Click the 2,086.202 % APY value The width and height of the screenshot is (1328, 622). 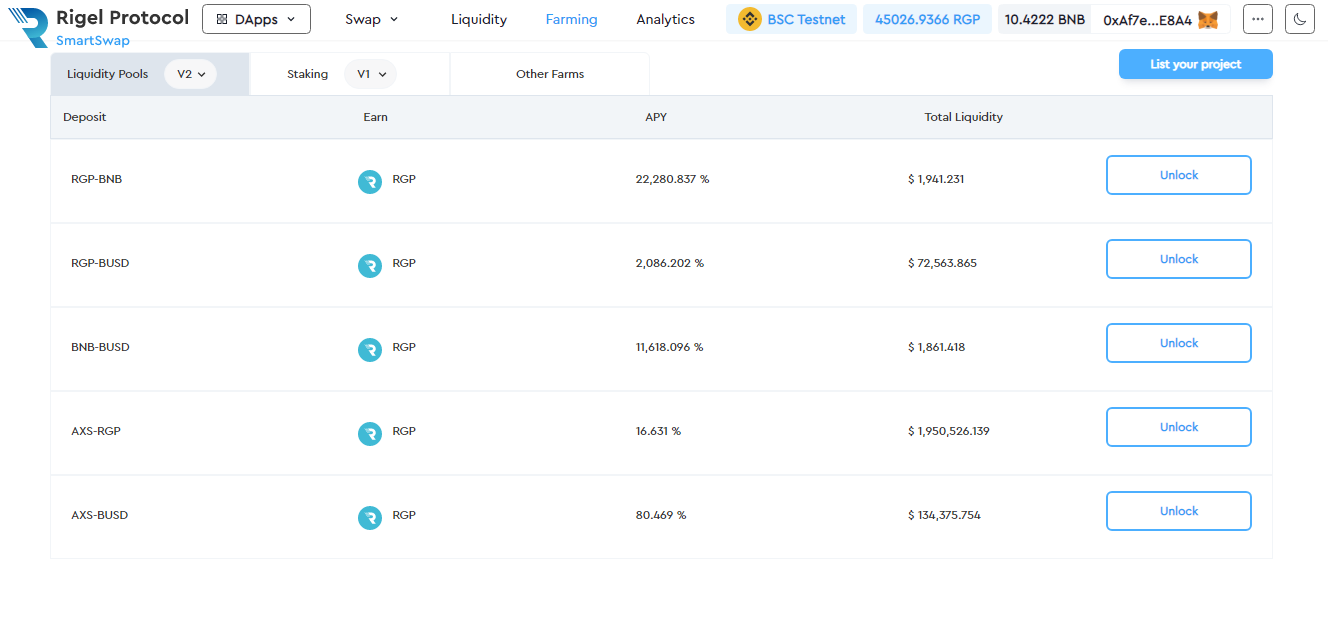point(670,263)
